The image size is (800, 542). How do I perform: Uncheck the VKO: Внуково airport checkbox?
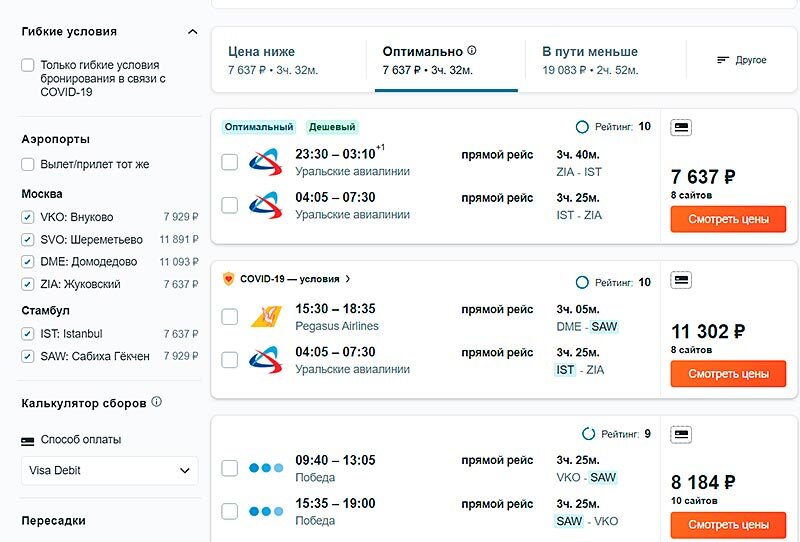pyautogui.click(x=28, y=217)
